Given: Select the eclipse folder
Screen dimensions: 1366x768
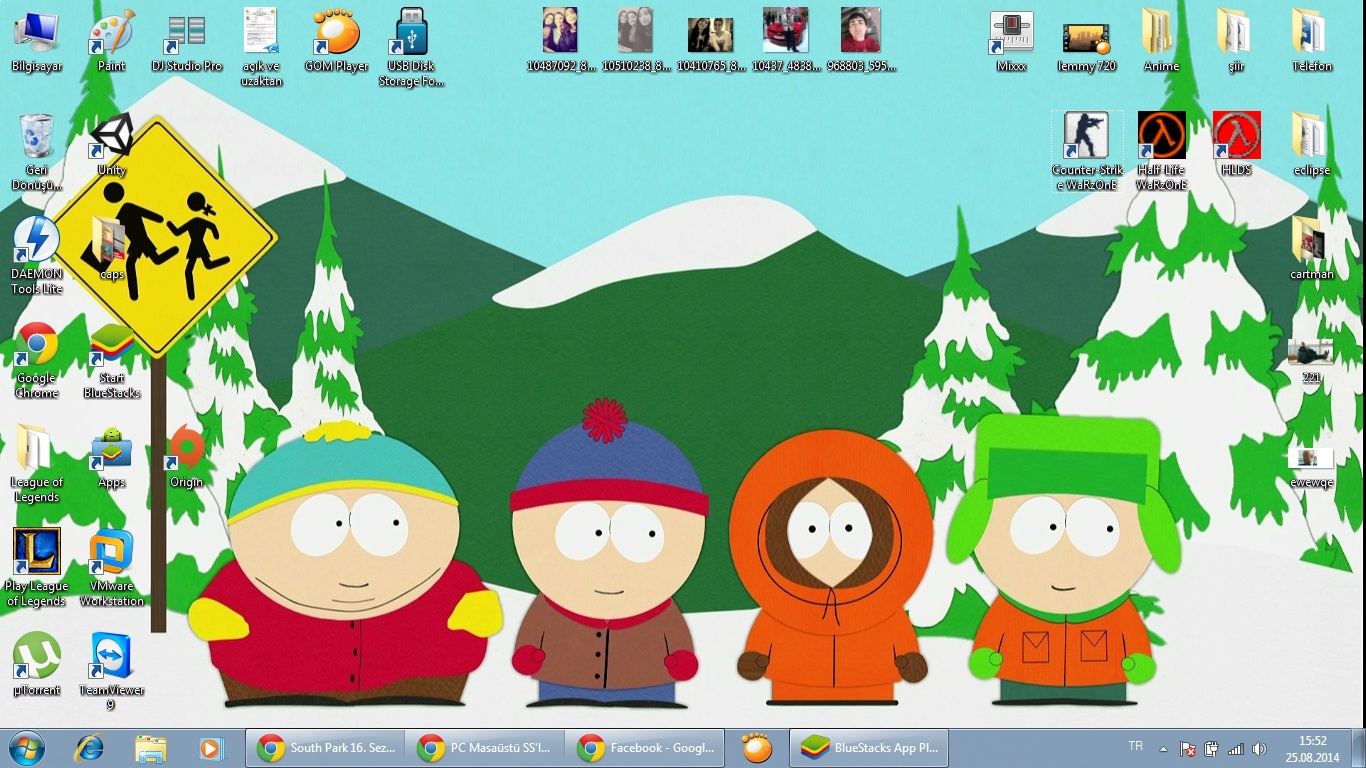Looking at the screenshot, I should (1311, 145).
